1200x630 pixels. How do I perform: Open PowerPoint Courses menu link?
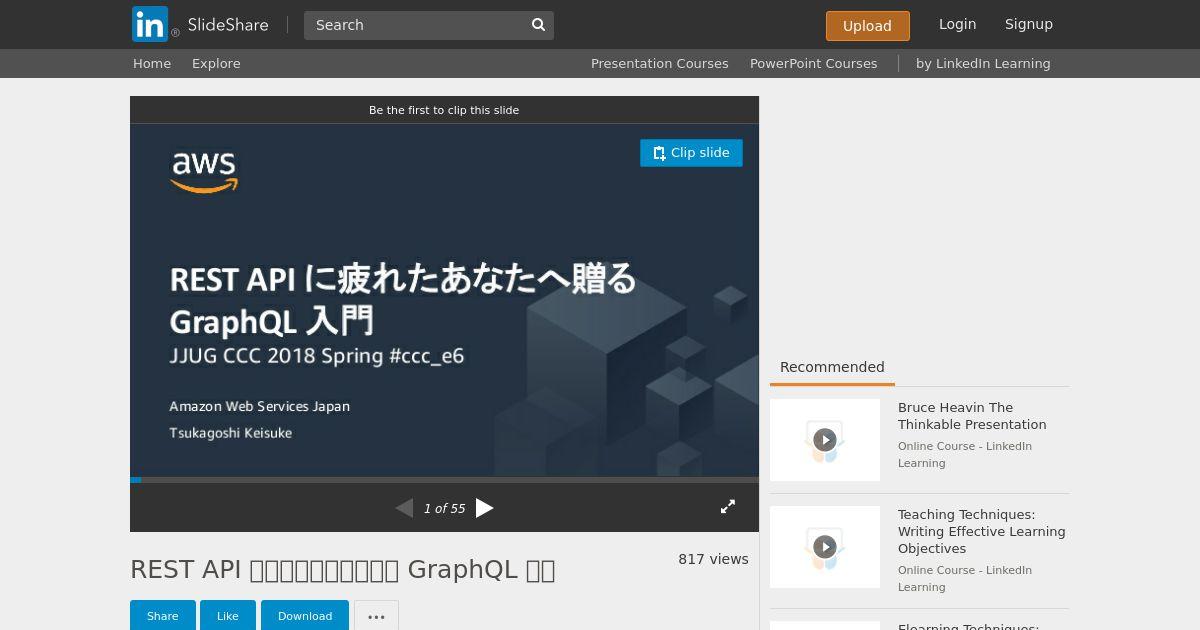click(x=814, y=63)
